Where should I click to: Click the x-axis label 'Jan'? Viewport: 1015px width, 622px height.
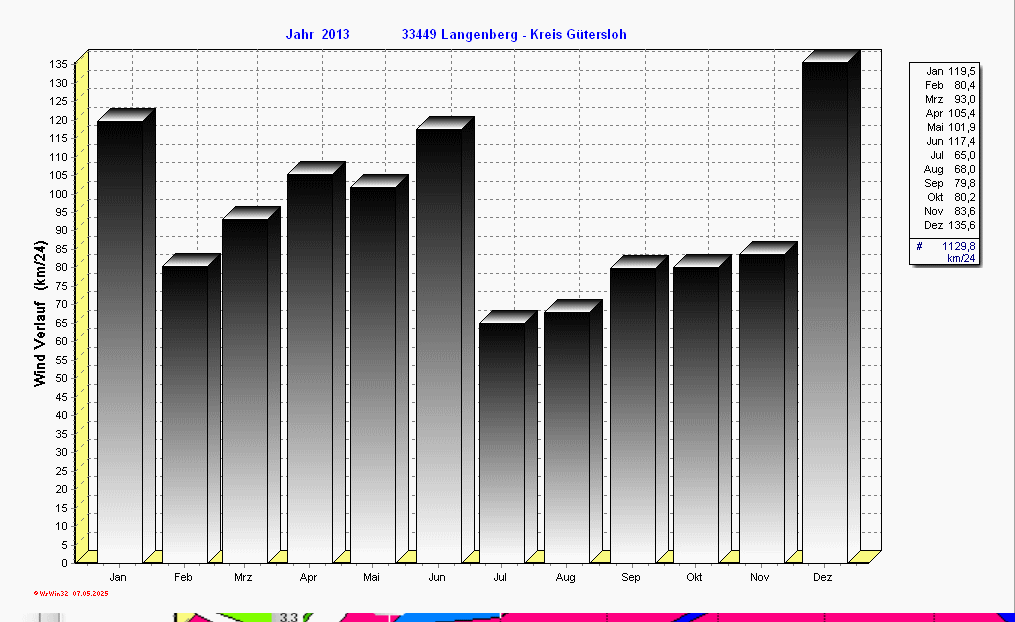[118, 577]
